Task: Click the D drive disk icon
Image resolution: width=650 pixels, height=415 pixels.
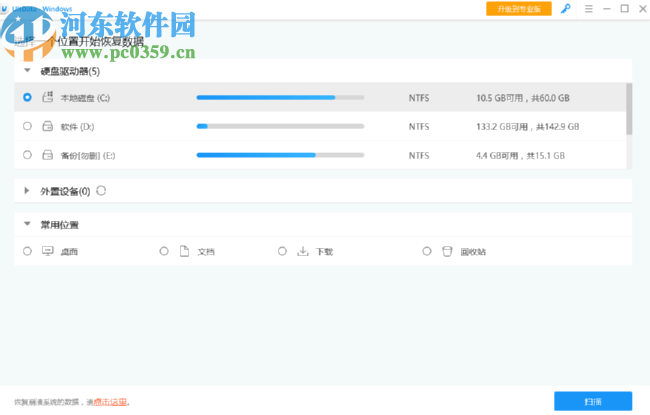Action: 48,126
